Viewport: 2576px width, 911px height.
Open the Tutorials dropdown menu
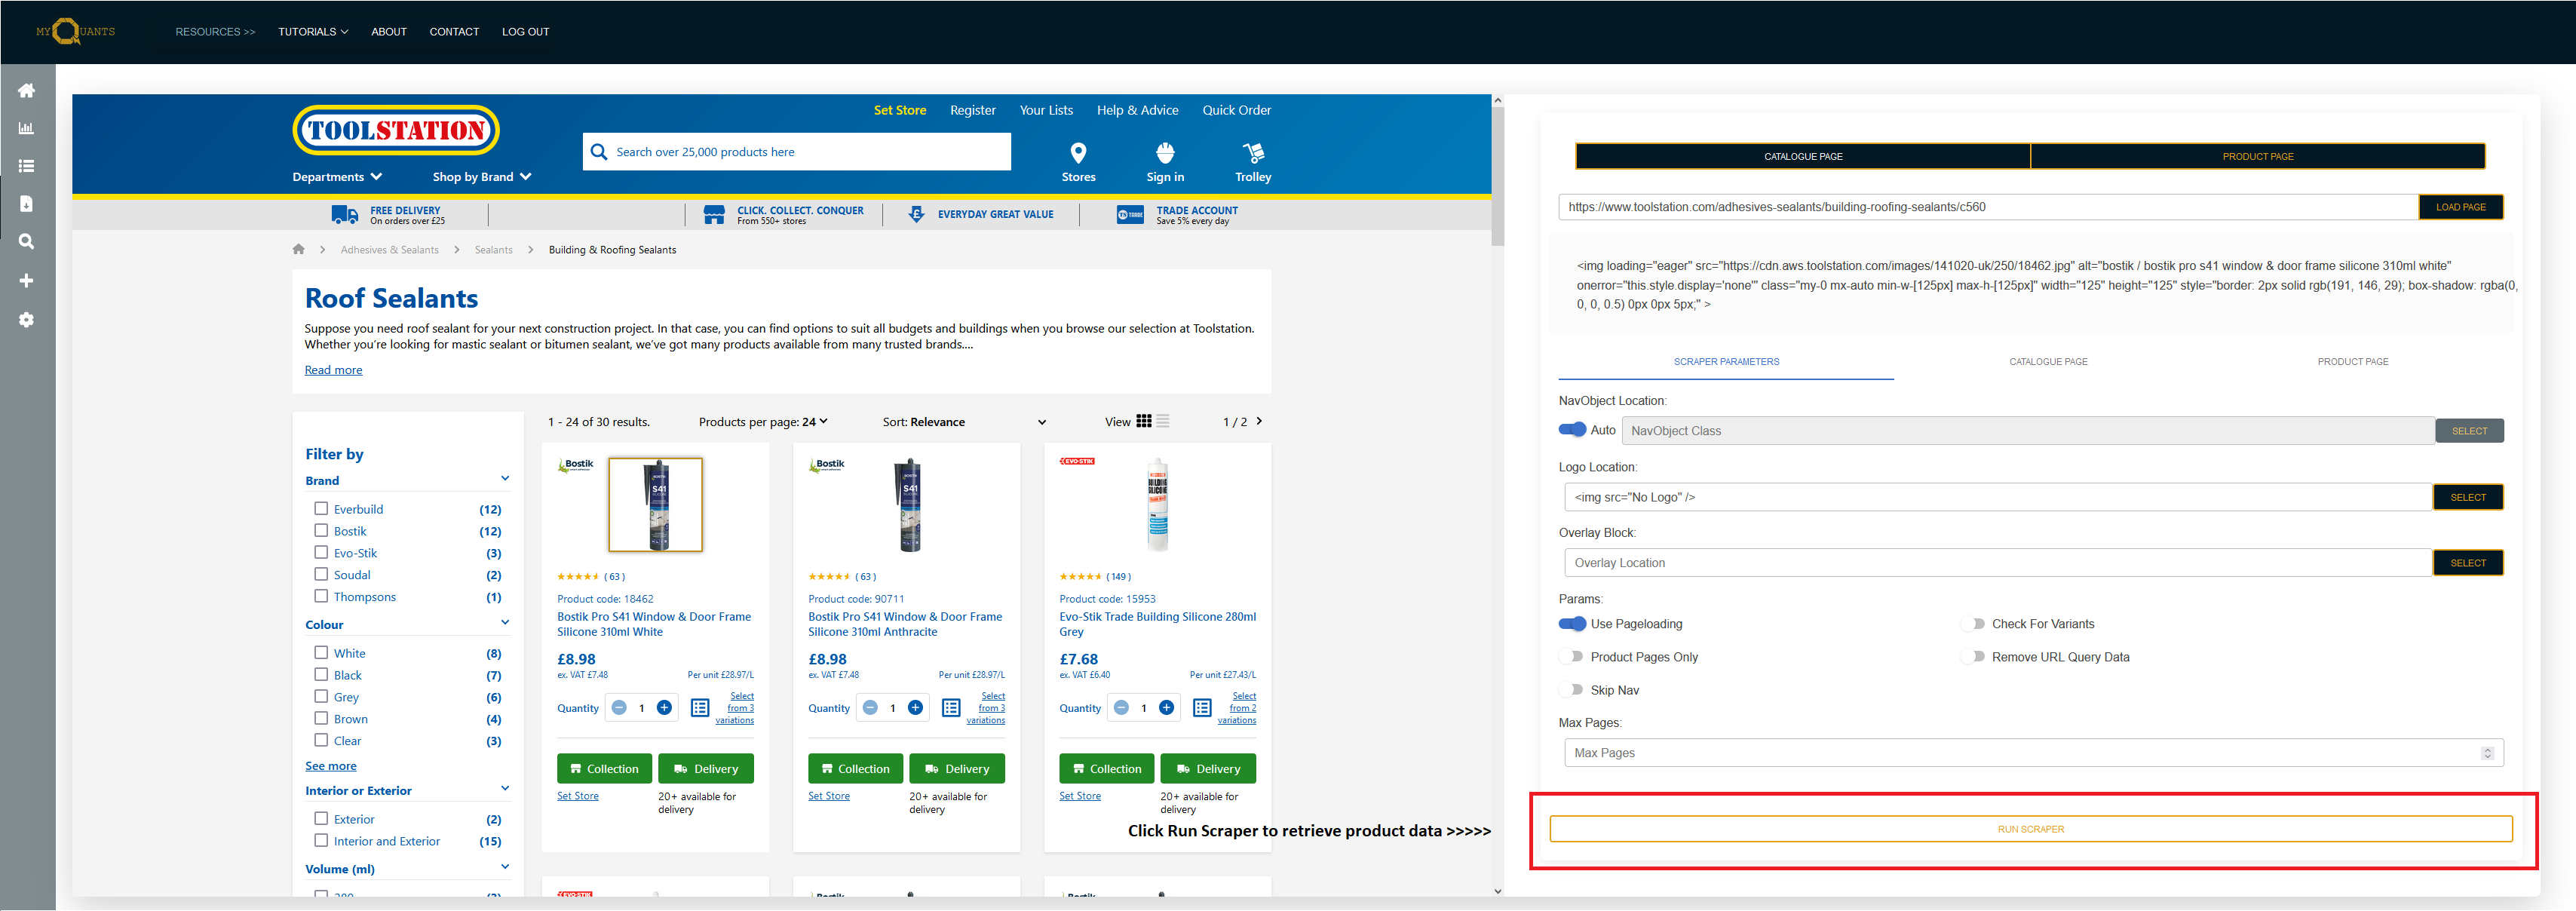click(313, 32)
